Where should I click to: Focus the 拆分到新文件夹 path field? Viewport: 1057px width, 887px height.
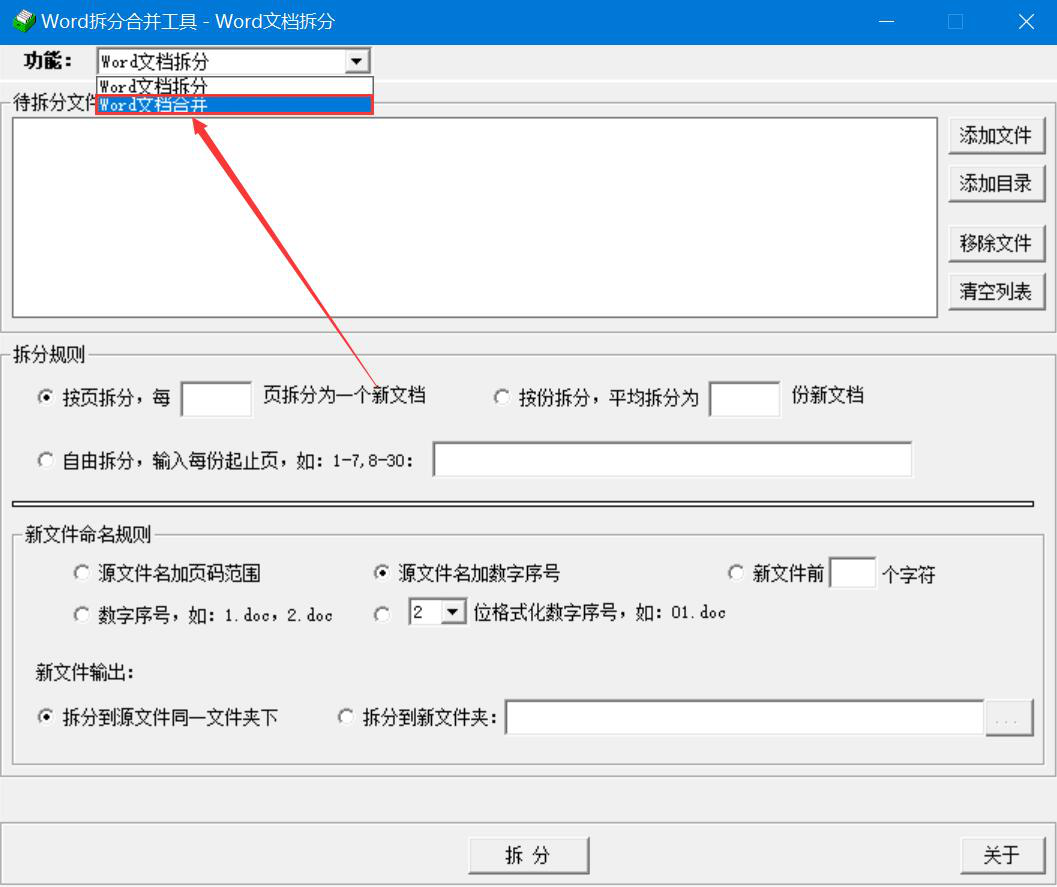tap(744, 717)
